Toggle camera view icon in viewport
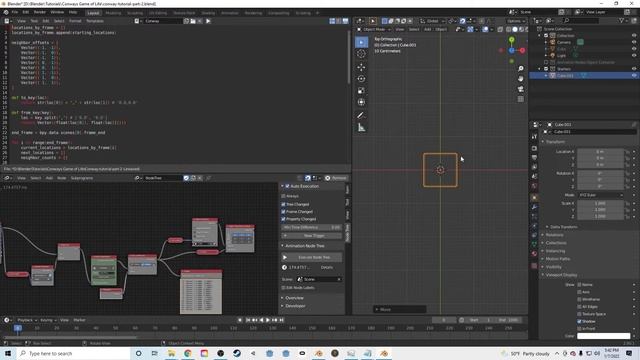640x360 pixels. tap(520, 89)
